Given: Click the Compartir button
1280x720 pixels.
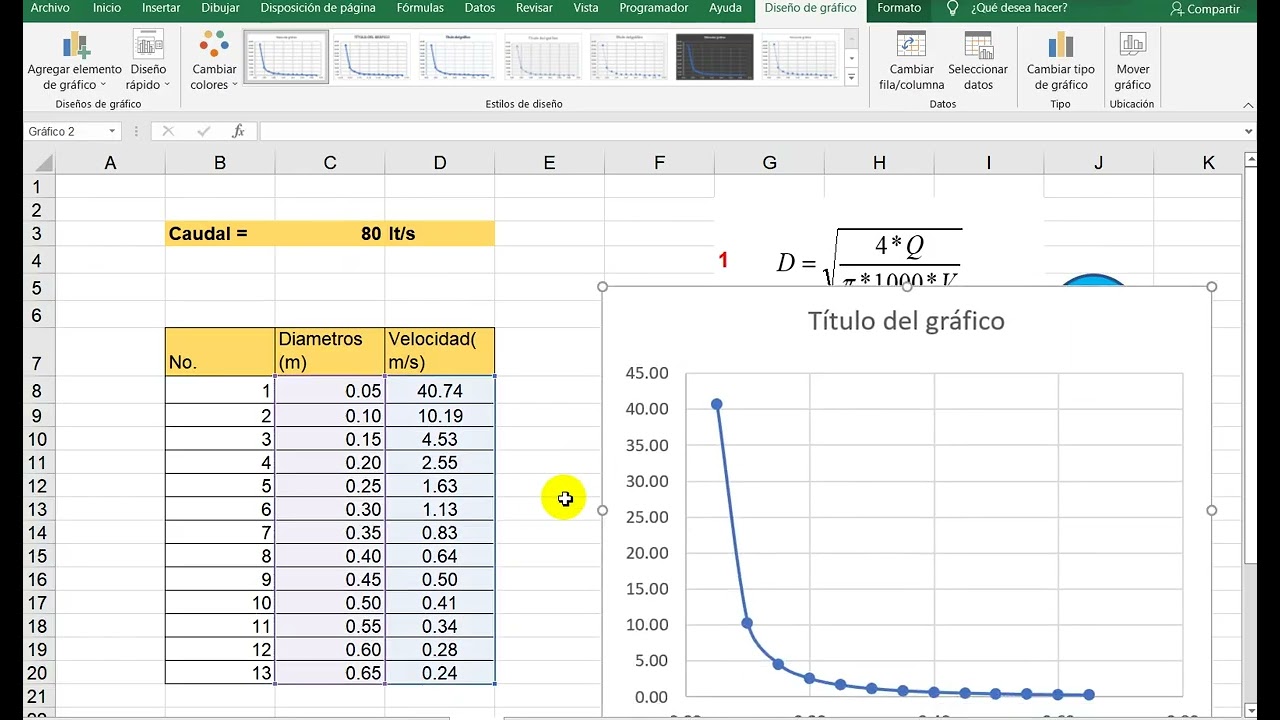Looking at the screenshot, I should 1205,9.
